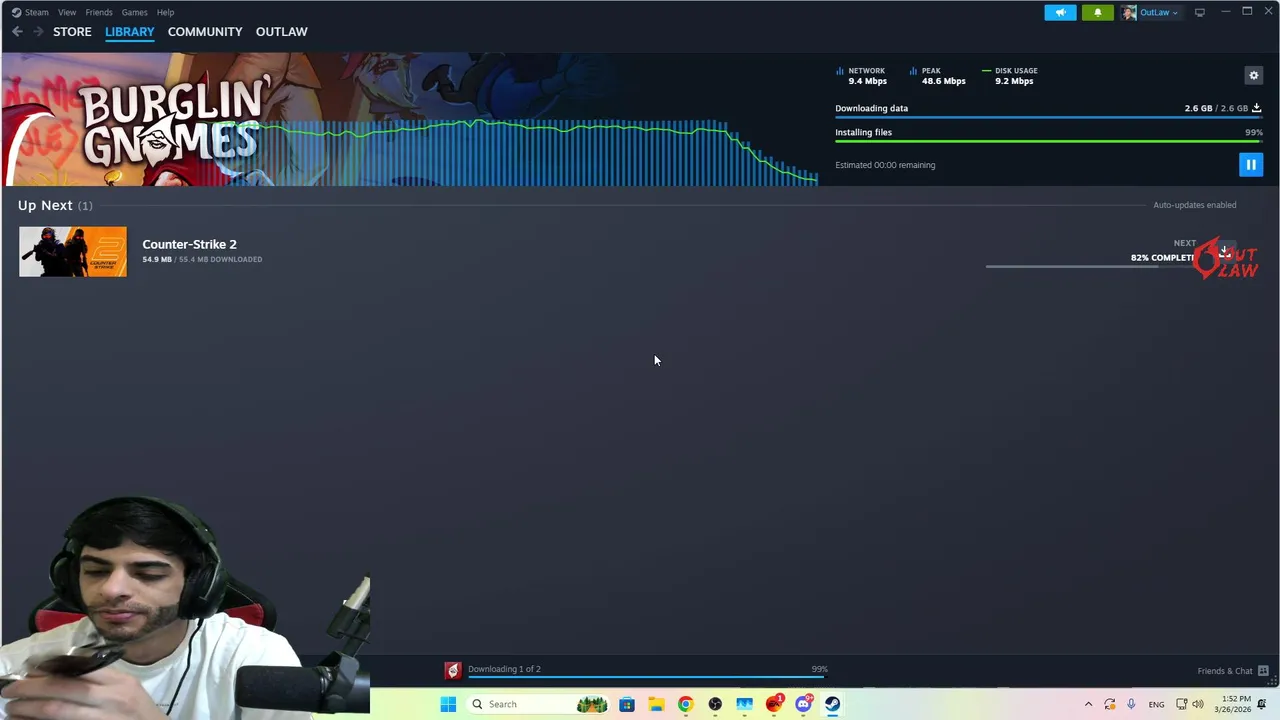Viewport: 1280px width, 720px height.
Task: Open the Games menu
Action: (x=134, y=12)
